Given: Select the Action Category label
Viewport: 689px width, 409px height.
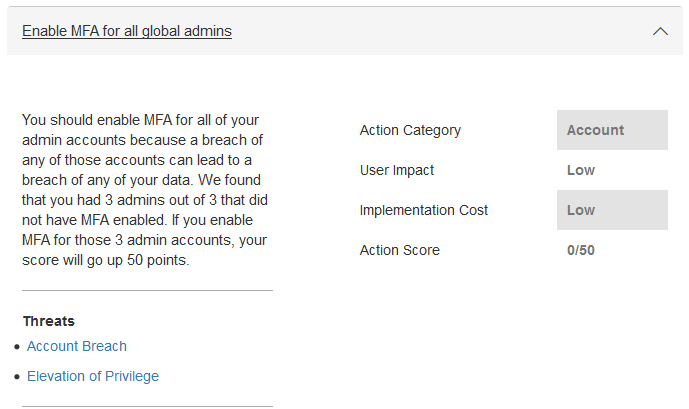Looking at the screenshot, I should (410, 130).
